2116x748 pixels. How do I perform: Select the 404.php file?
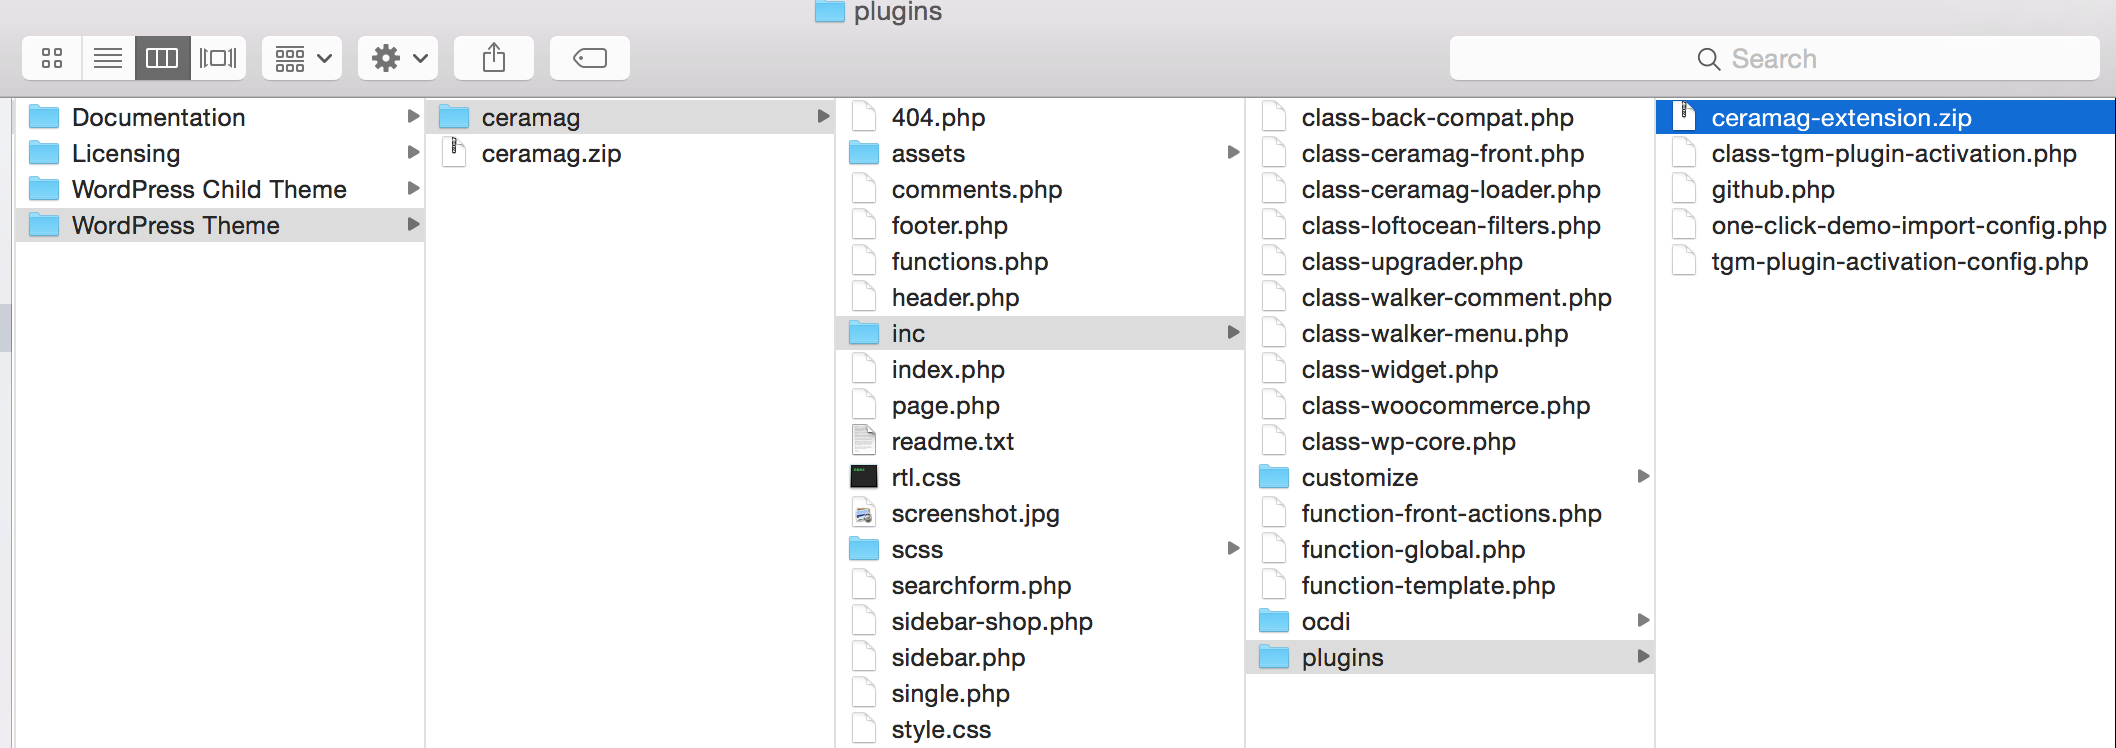click(x=1039, y=117)
